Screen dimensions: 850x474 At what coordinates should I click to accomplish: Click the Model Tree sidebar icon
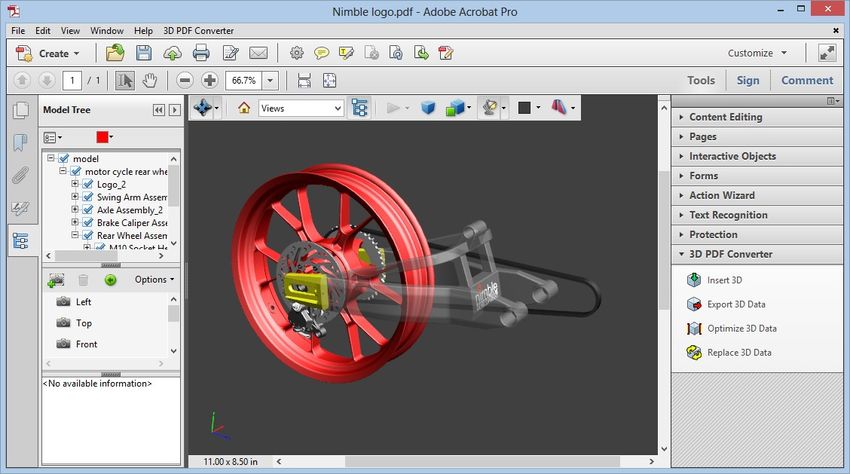click(21, 241)
